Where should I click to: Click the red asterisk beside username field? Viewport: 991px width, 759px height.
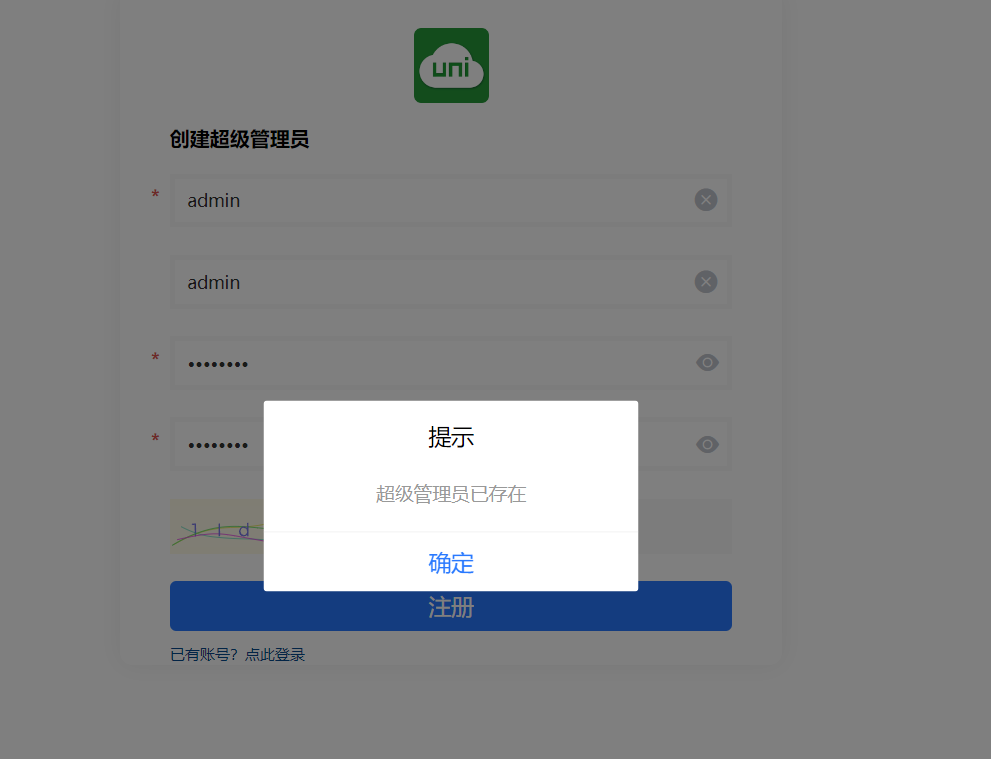[155, 195]
